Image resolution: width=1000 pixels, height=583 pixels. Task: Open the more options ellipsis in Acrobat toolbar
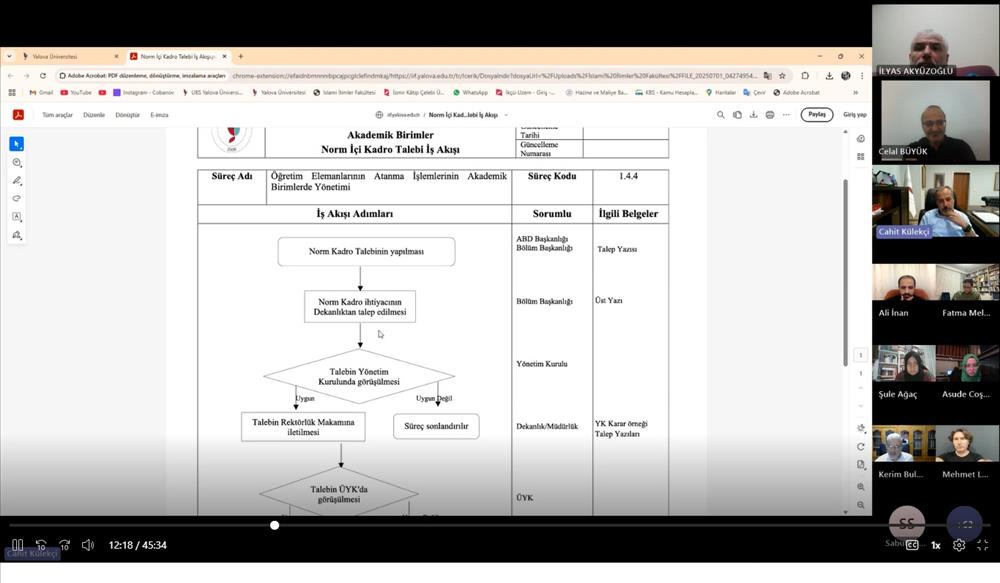pyautogui.click(x=786, y=115)
